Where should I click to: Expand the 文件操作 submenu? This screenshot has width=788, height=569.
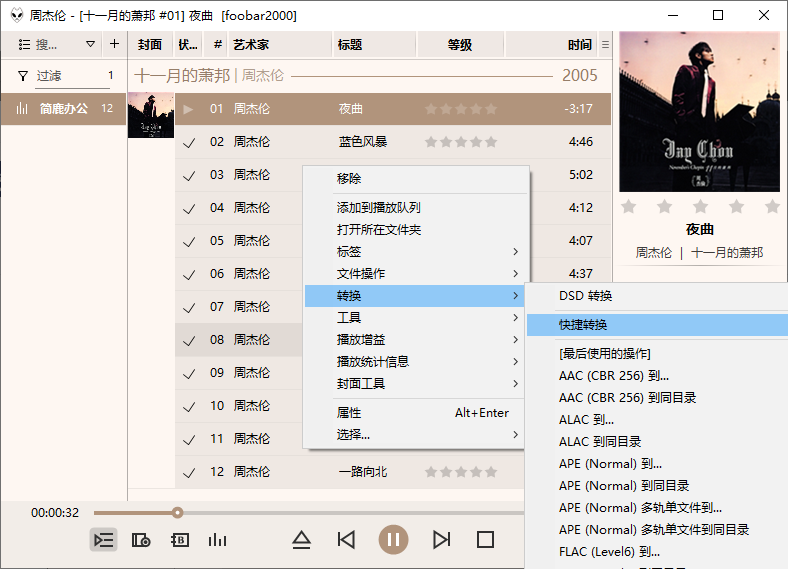[x=415, y=273]
